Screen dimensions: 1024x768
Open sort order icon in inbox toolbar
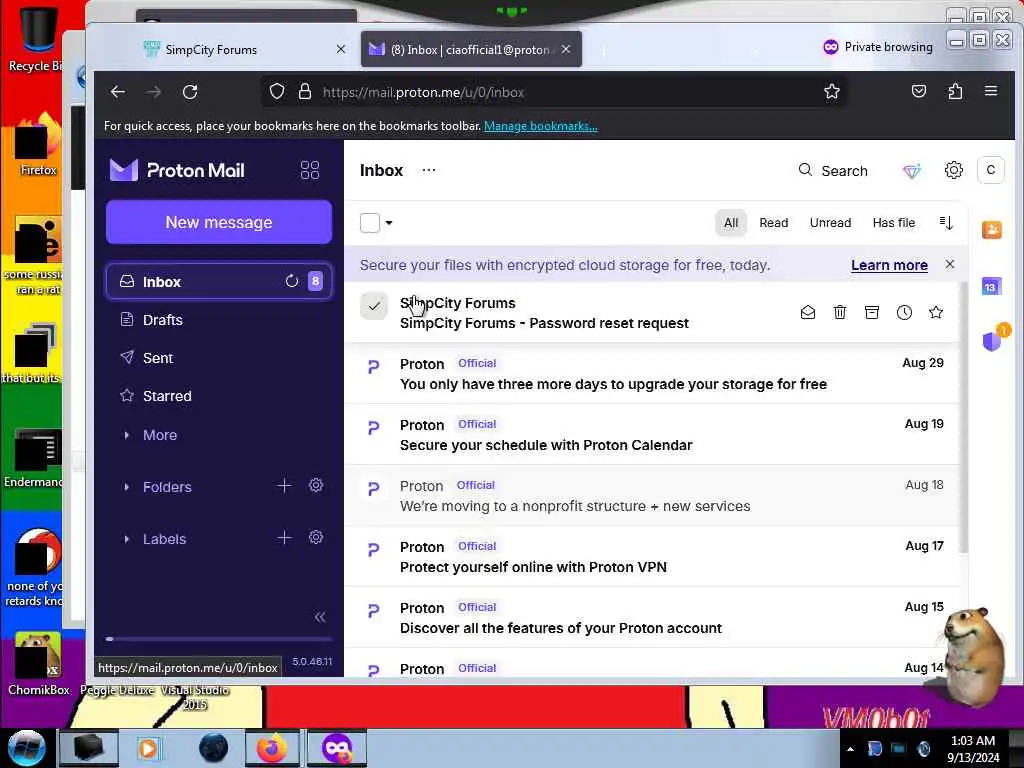click(x=946, y=223)
